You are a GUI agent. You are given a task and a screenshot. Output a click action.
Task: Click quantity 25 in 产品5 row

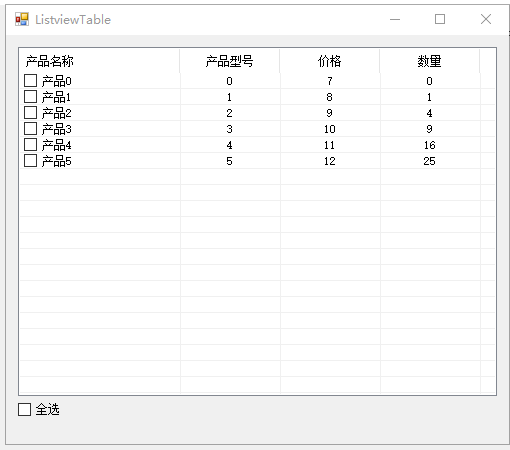(430, 161)
